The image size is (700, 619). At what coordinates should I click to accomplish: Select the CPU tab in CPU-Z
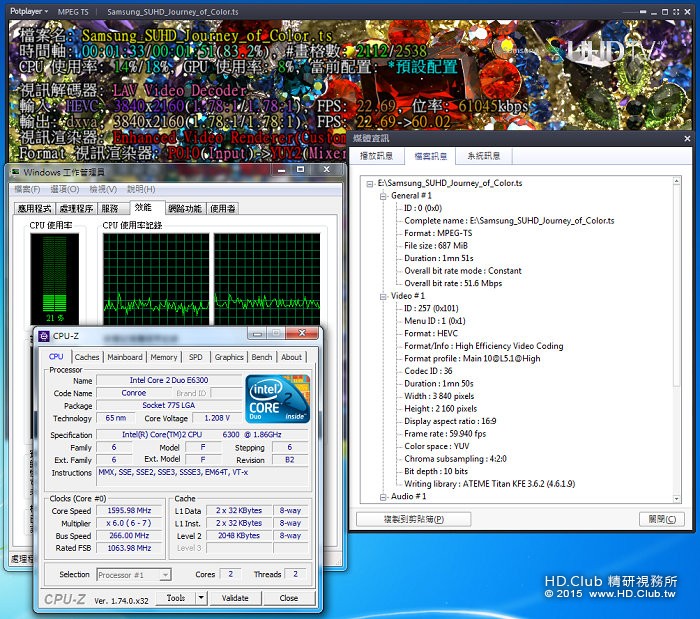[x=56, y=356]
